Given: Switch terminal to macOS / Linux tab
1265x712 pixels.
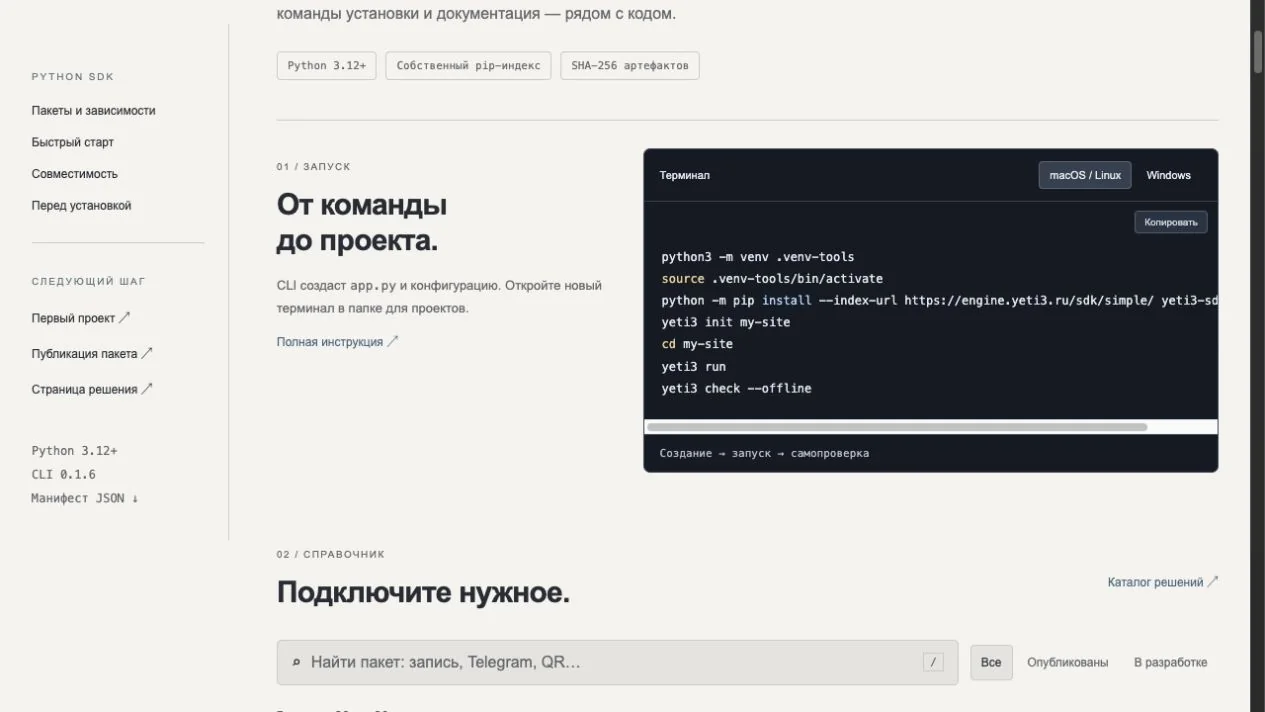Looking at the screenshot, I should (x=1085, y=175).
